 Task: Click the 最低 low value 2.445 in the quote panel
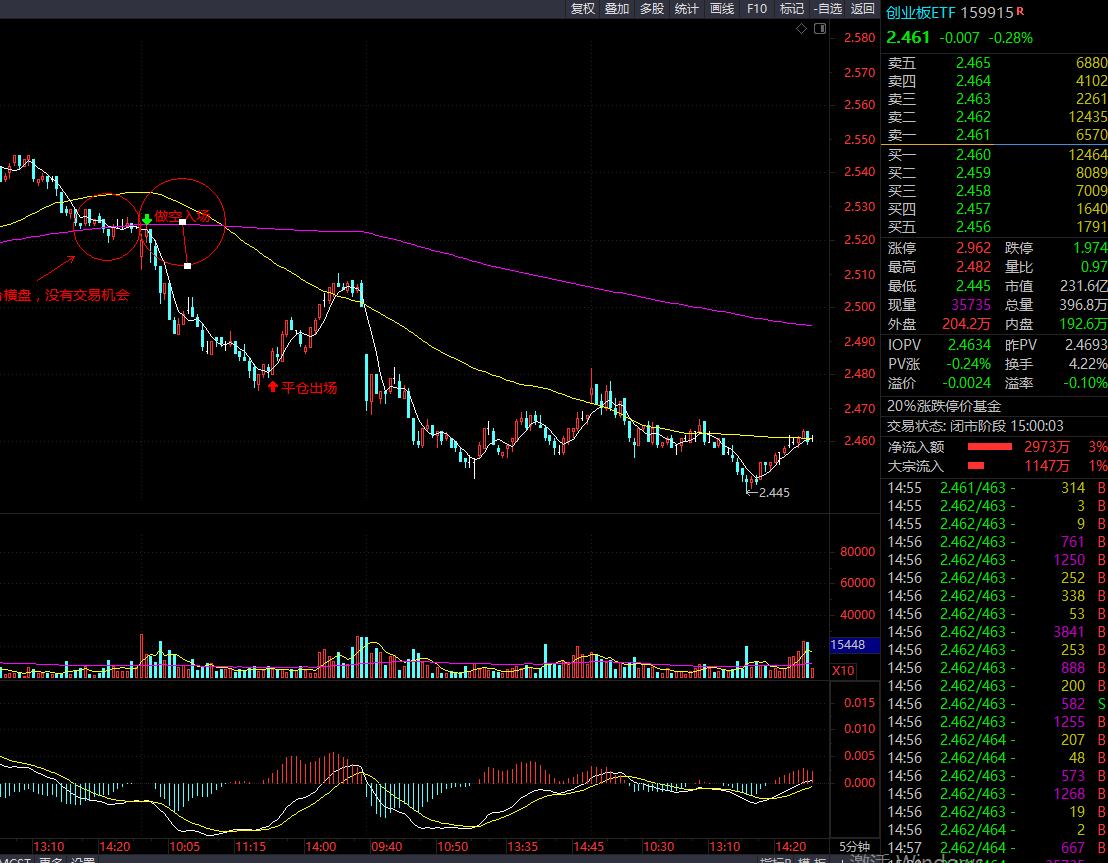(x=973, y=286)
